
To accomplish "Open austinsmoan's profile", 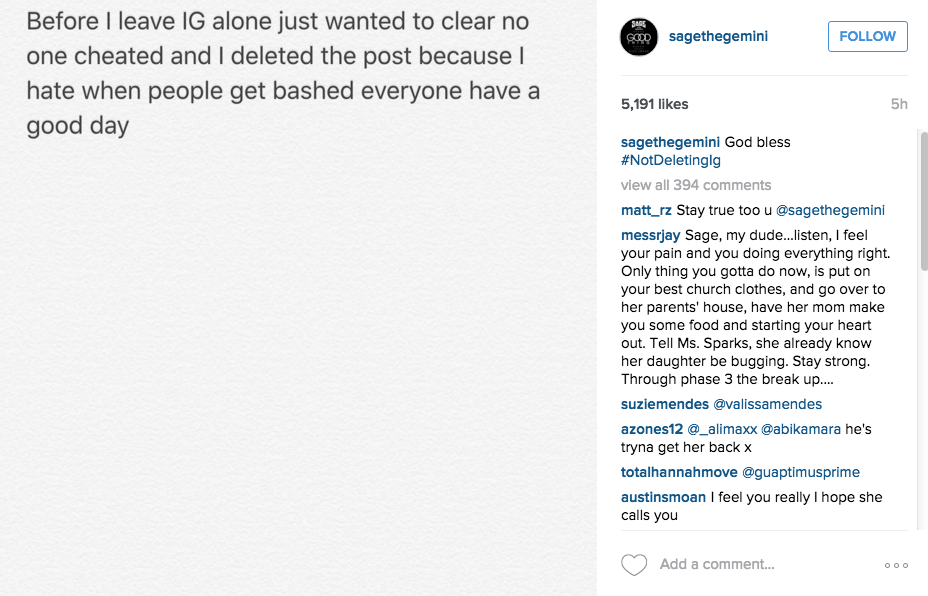I will 664,497.
